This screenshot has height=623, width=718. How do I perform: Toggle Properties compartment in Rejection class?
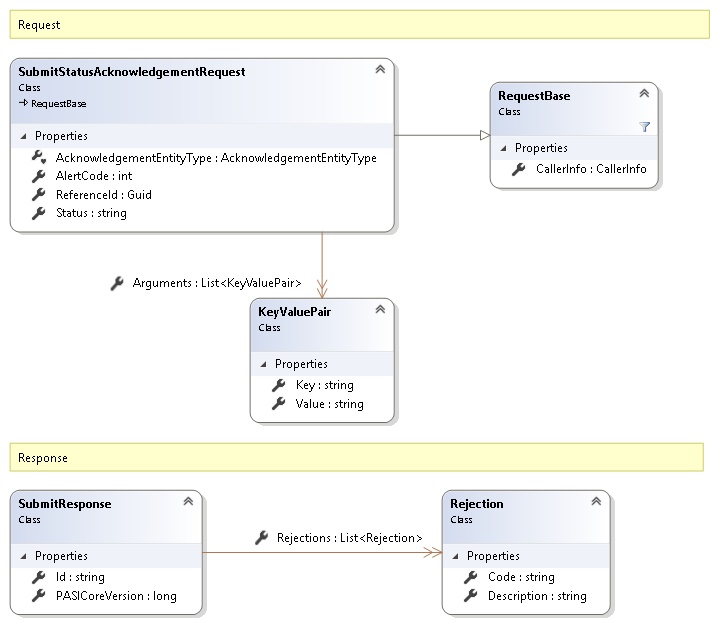pyautogui.click(x=457, y=556)
